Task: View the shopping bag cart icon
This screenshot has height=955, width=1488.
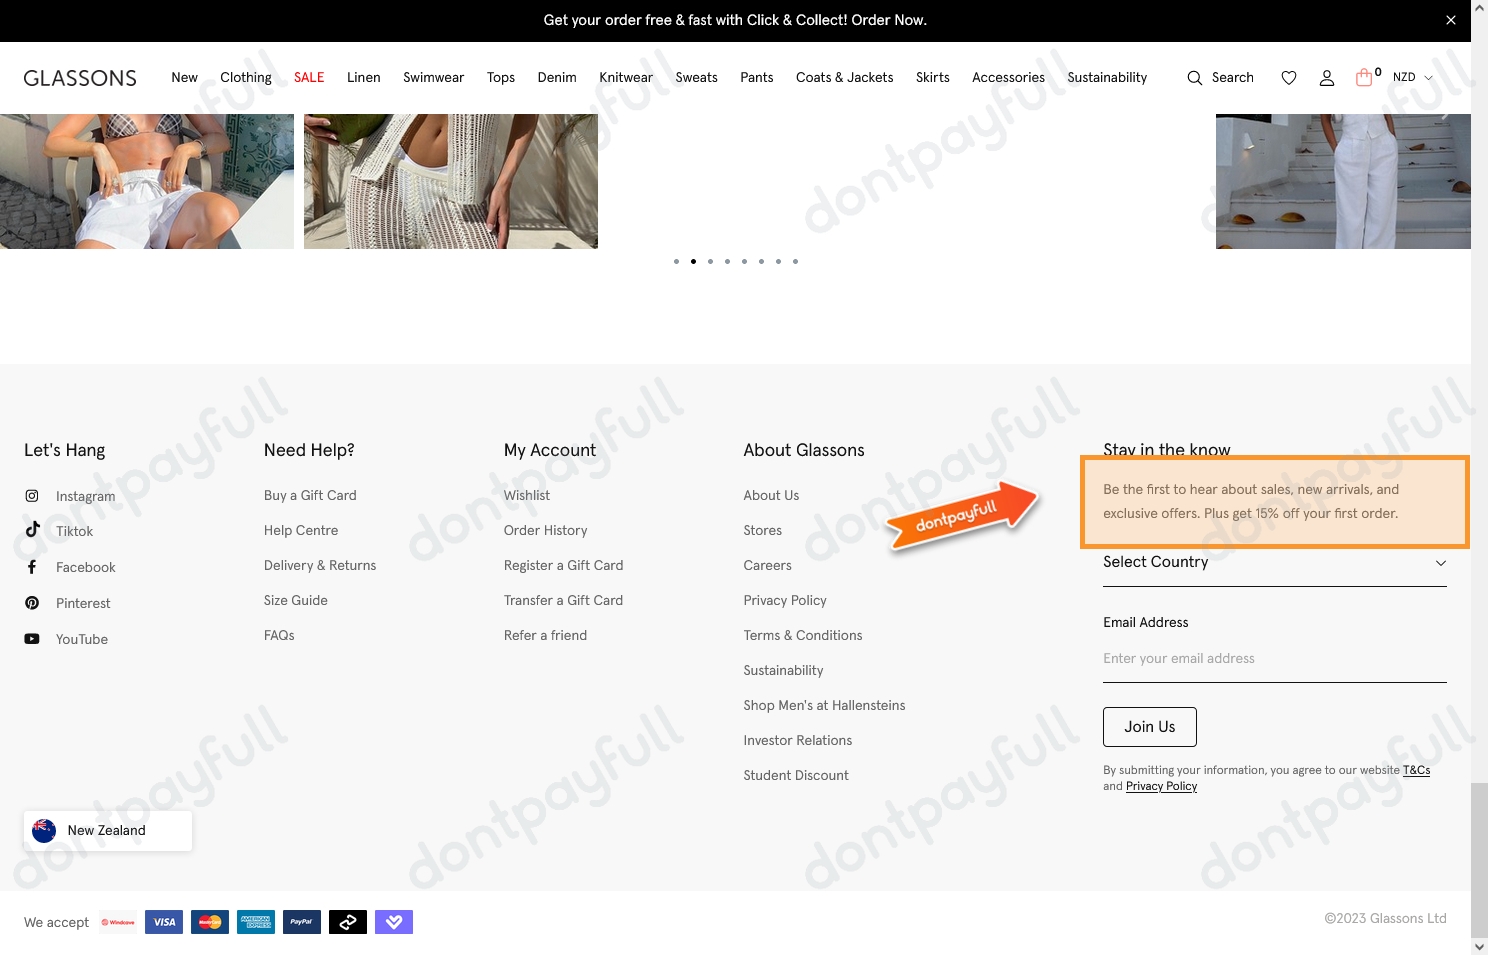Action: (1364, 77)
